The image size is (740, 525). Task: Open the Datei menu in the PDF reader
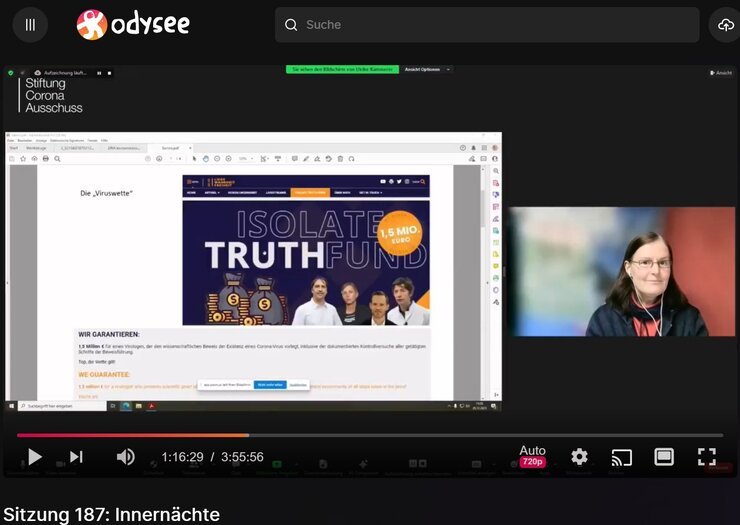coord(10,141)
